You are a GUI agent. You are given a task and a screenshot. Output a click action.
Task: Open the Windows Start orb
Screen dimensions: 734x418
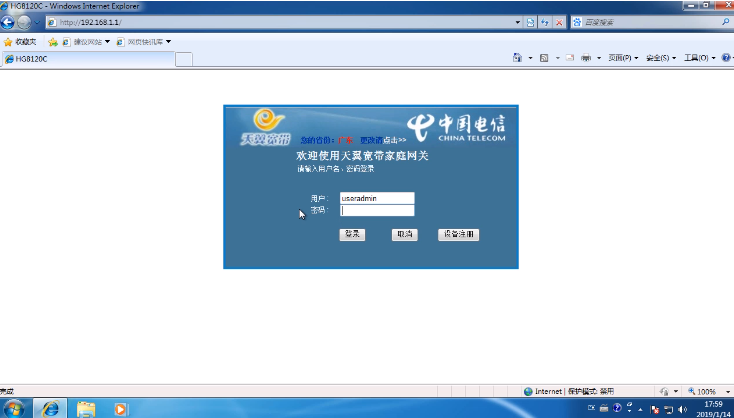tap(14, 409)
